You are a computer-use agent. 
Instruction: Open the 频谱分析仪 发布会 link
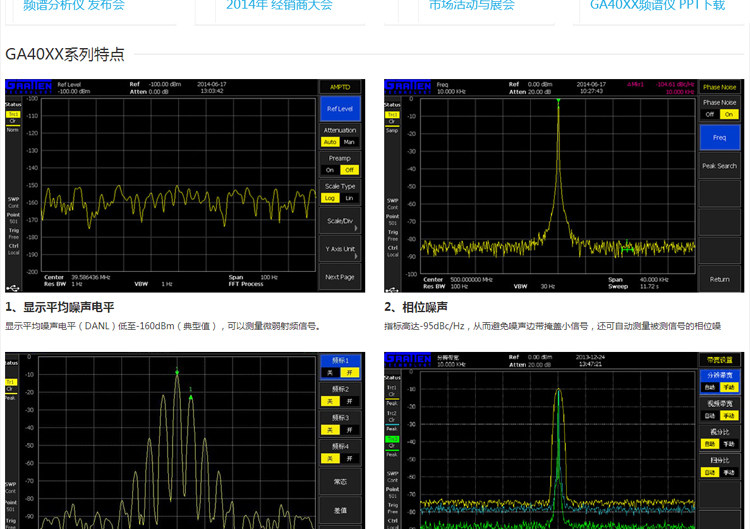coord(74,5)
